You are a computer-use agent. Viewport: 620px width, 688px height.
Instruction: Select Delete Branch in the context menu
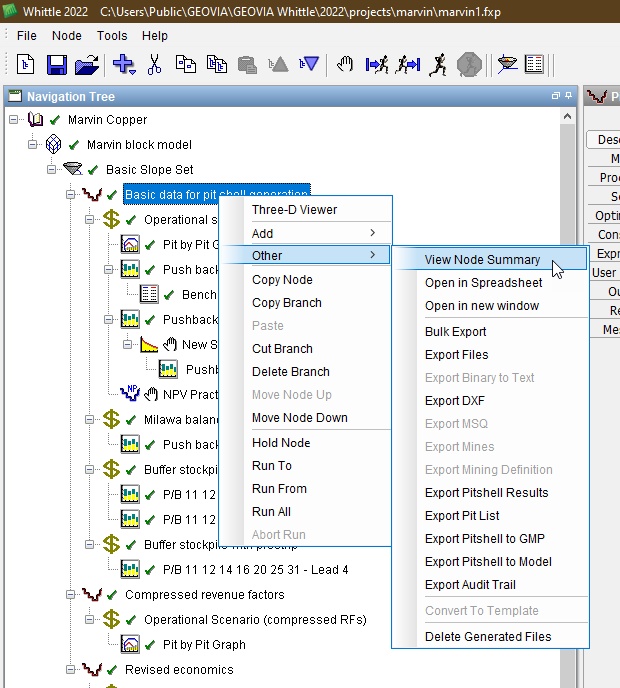point(305,372)
